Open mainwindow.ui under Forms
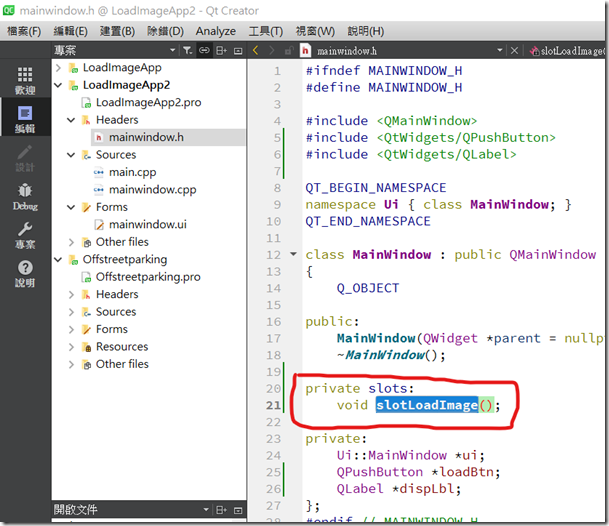Image resolution: width=609 pixels, height=526 pixels. pyautogui.click(x=147, y=225)
